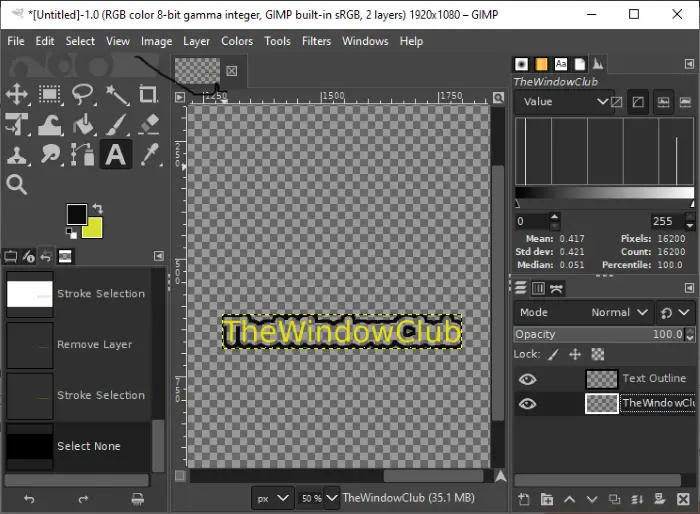This screenshot has width=700, height=514.
Task: Open the px units dropdown
Action: click(273, 498)
